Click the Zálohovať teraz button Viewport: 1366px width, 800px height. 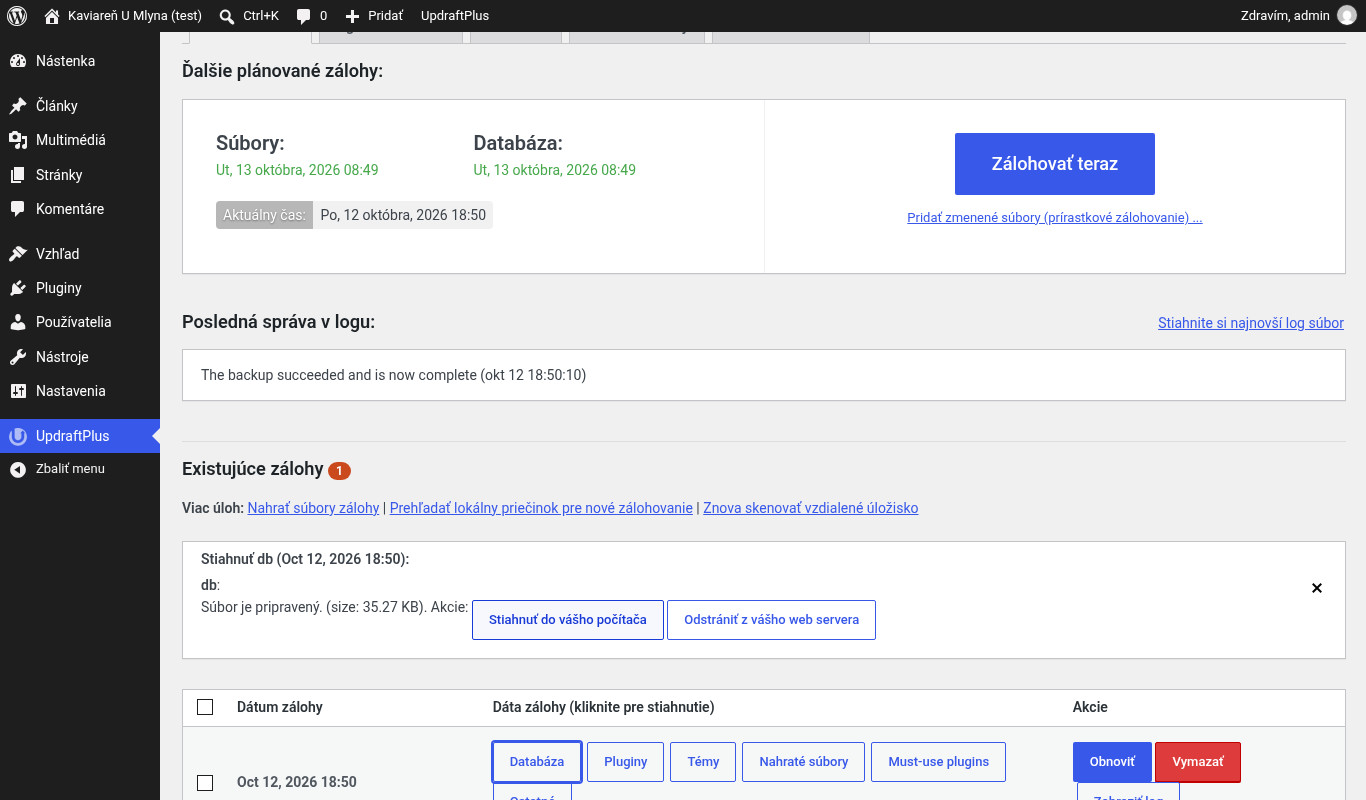[x=1055, y=164]
